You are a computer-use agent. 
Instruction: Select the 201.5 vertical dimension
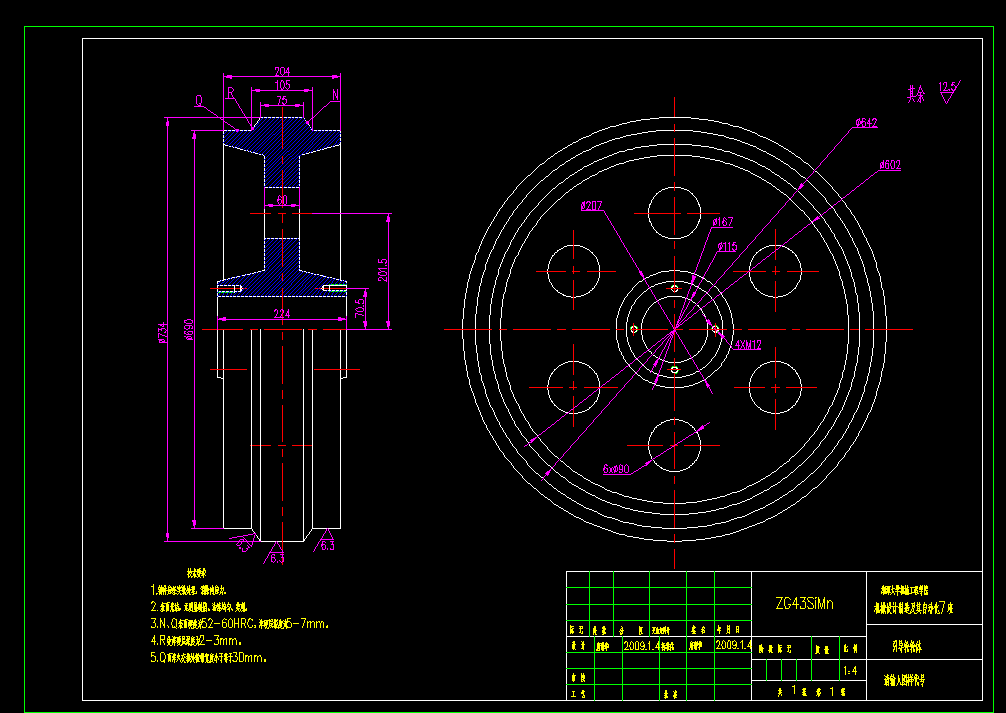pyautogui.click(x=382, y=270)
